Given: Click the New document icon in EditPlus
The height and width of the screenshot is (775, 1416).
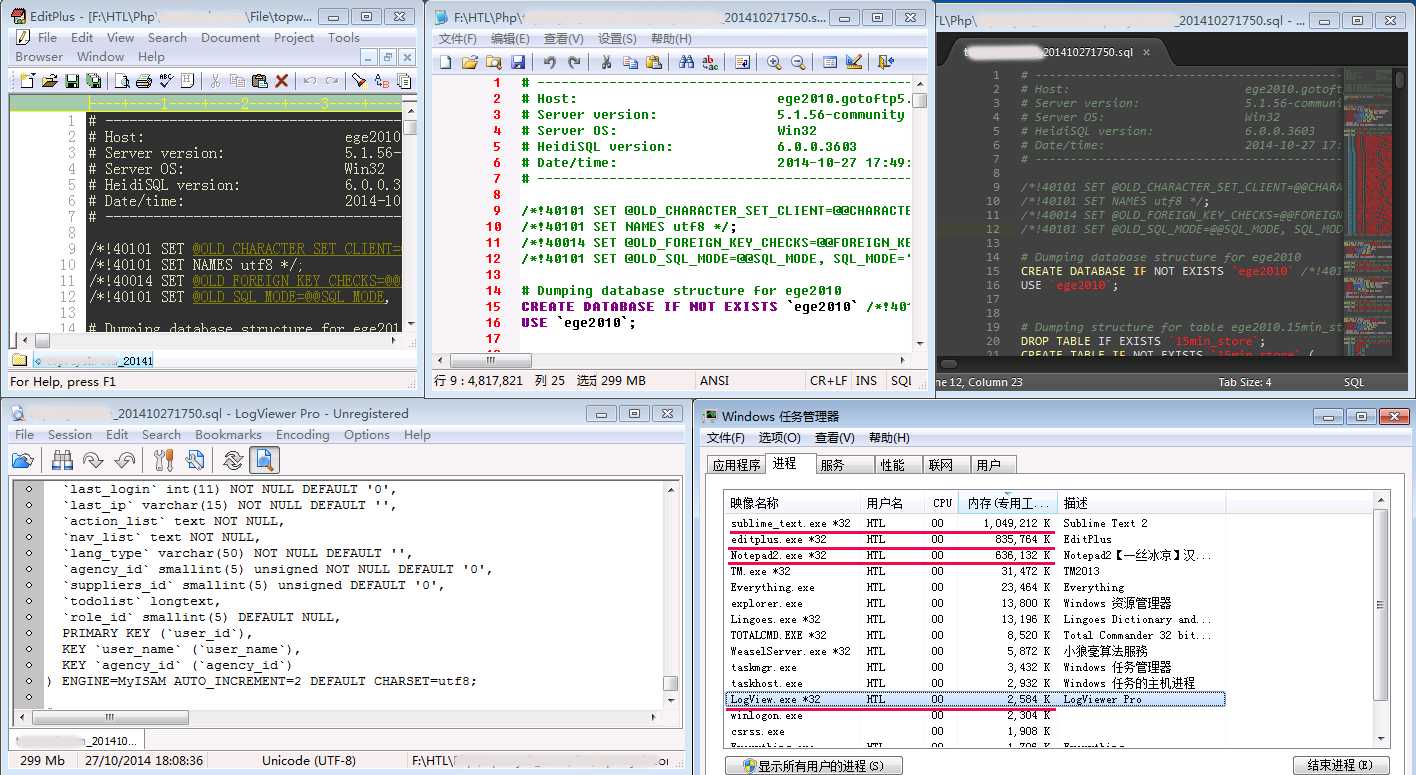Looking at the screenshot, I should tap(27, 81).
